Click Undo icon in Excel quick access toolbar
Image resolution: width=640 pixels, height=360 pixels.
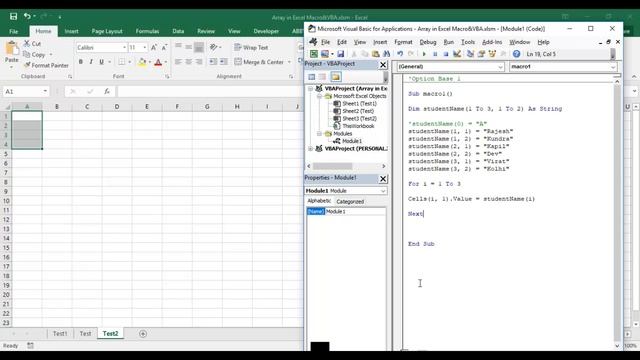pos(27,16)
